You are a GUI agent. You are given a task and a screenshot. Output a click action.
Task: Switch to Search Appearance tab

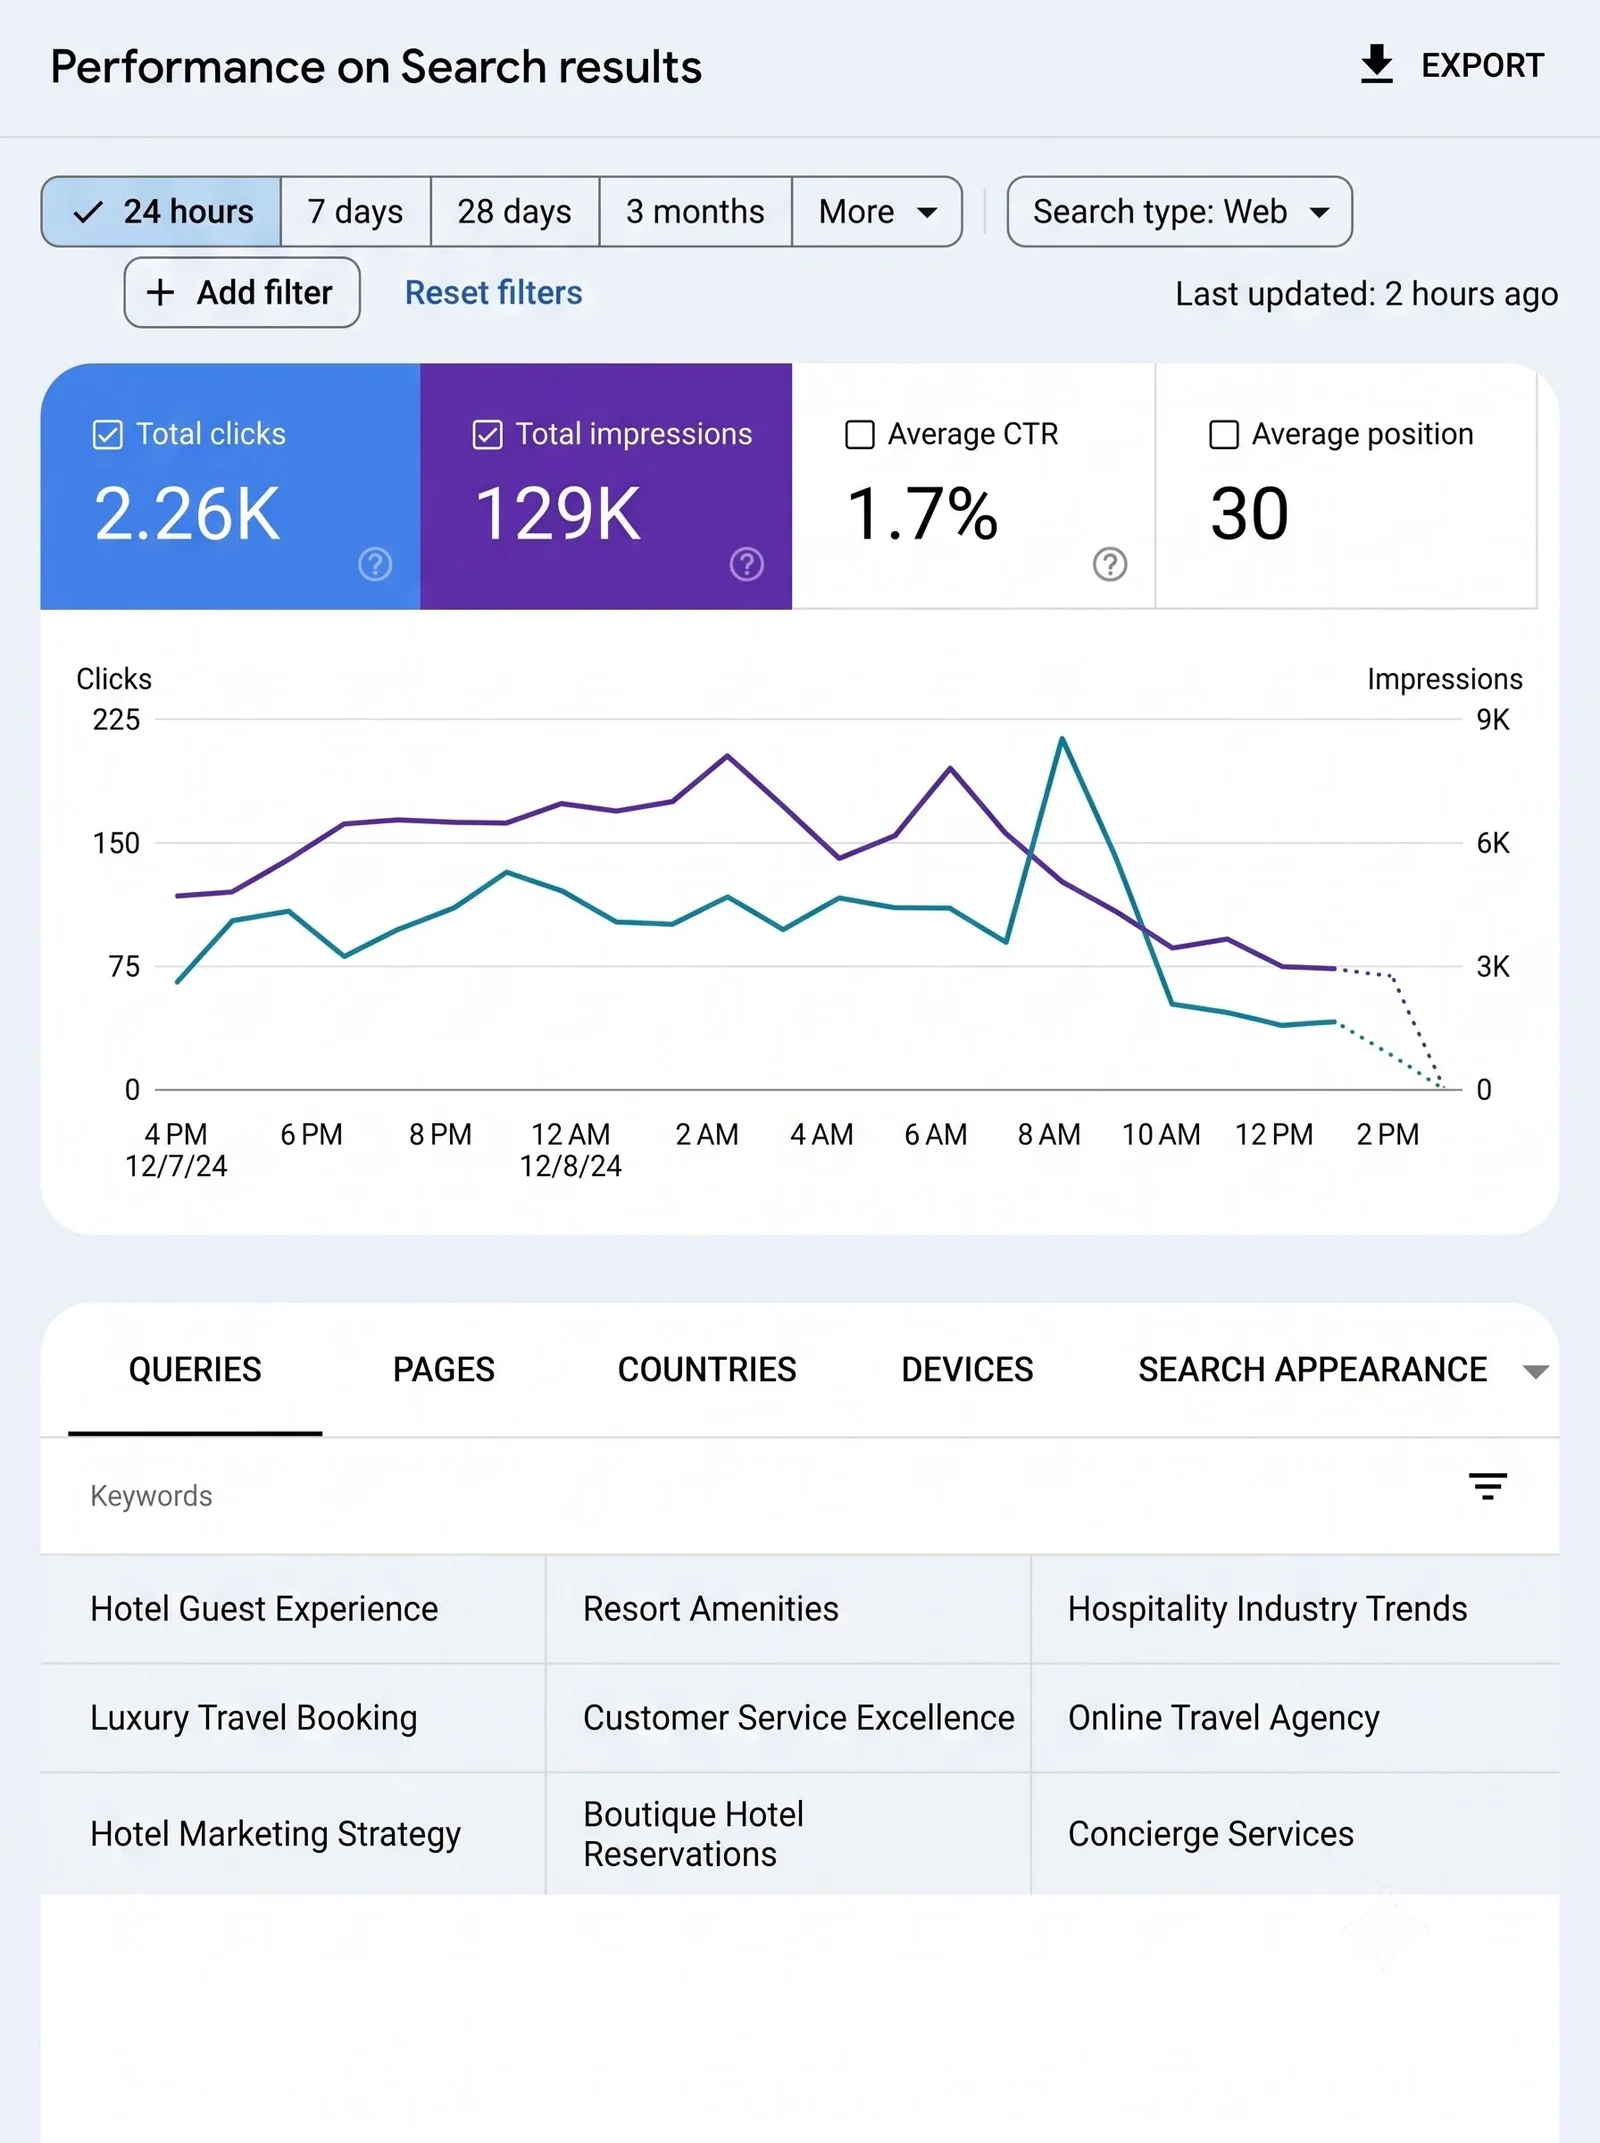click(1312, 1369)
